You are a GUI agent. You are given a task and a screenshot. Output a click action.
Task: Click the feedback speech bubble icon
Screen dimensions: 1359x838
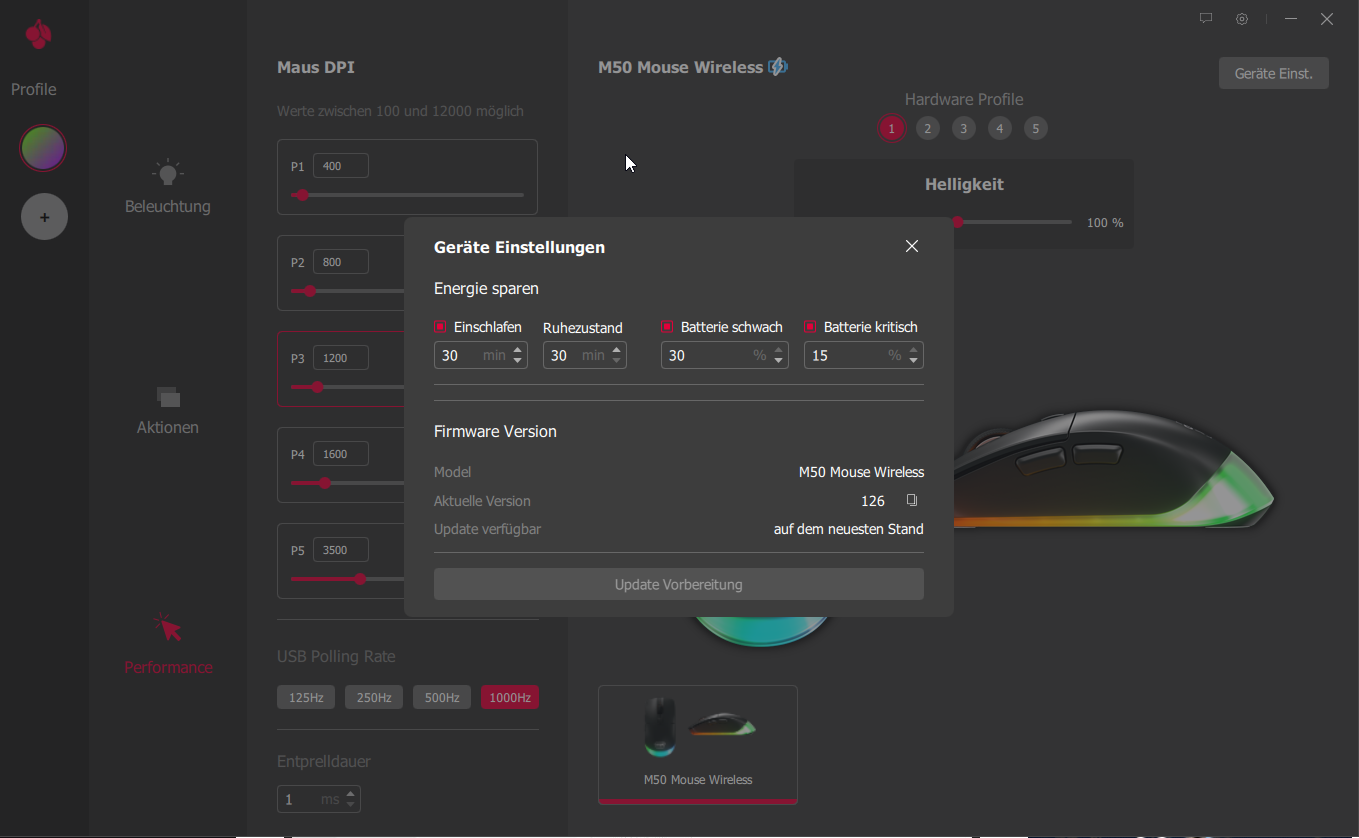(x=1206, y=18)
